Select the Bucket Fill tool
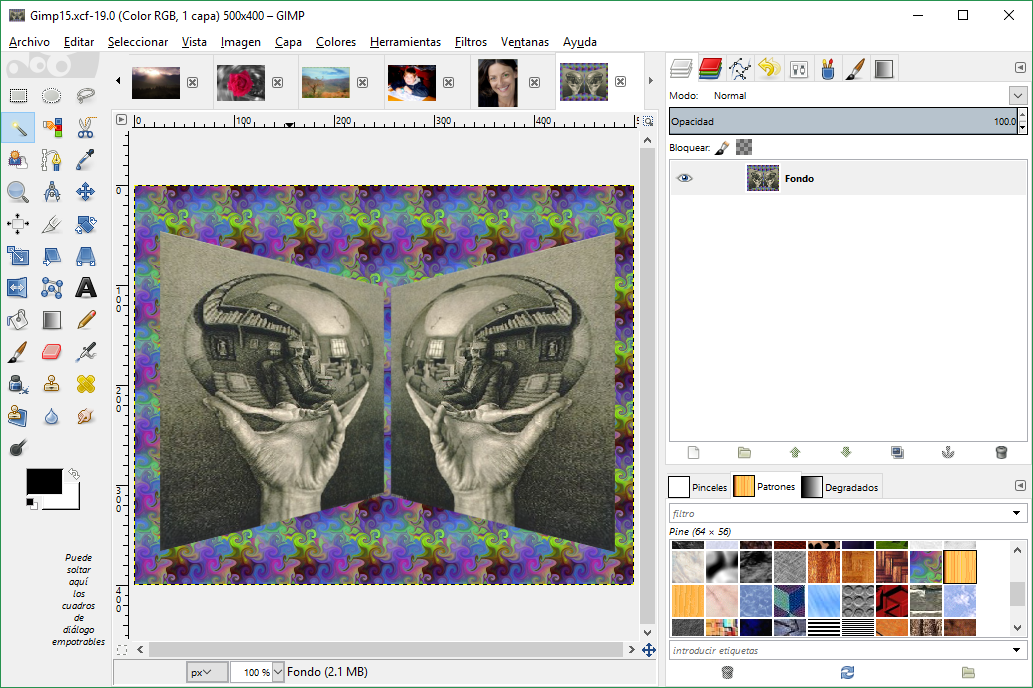 tap(18, 320)
